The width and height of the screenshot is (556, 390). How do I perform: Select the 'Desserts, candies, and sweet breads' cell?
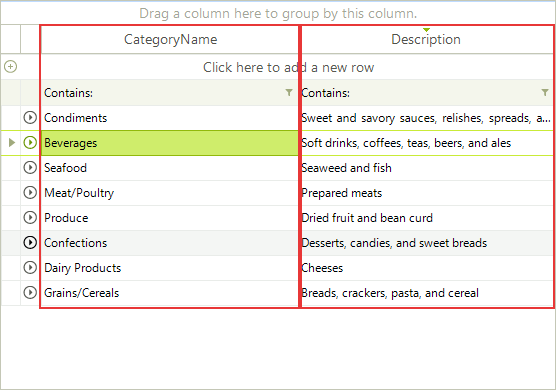click(427, 243)
